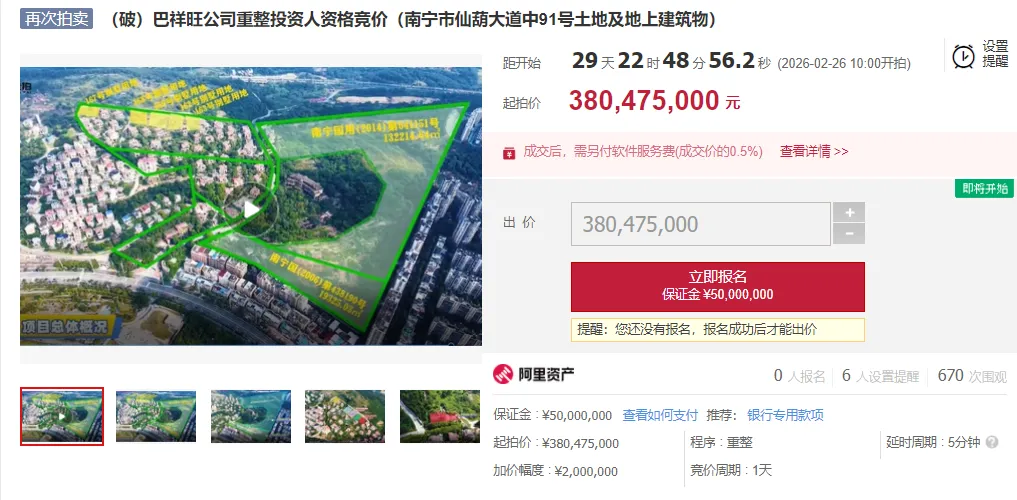
Task: Open the 银行专用款项 link
Action: [785, 415]
